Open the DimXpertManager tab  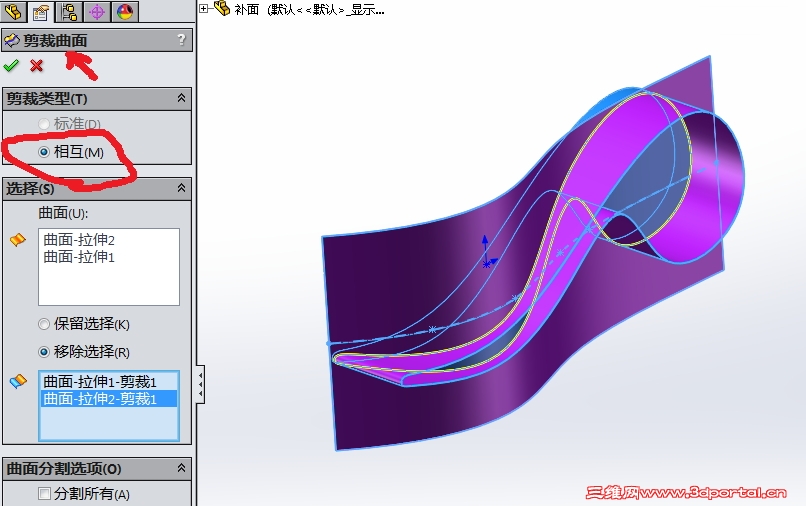pyautogui.click(x=97, y=11)
